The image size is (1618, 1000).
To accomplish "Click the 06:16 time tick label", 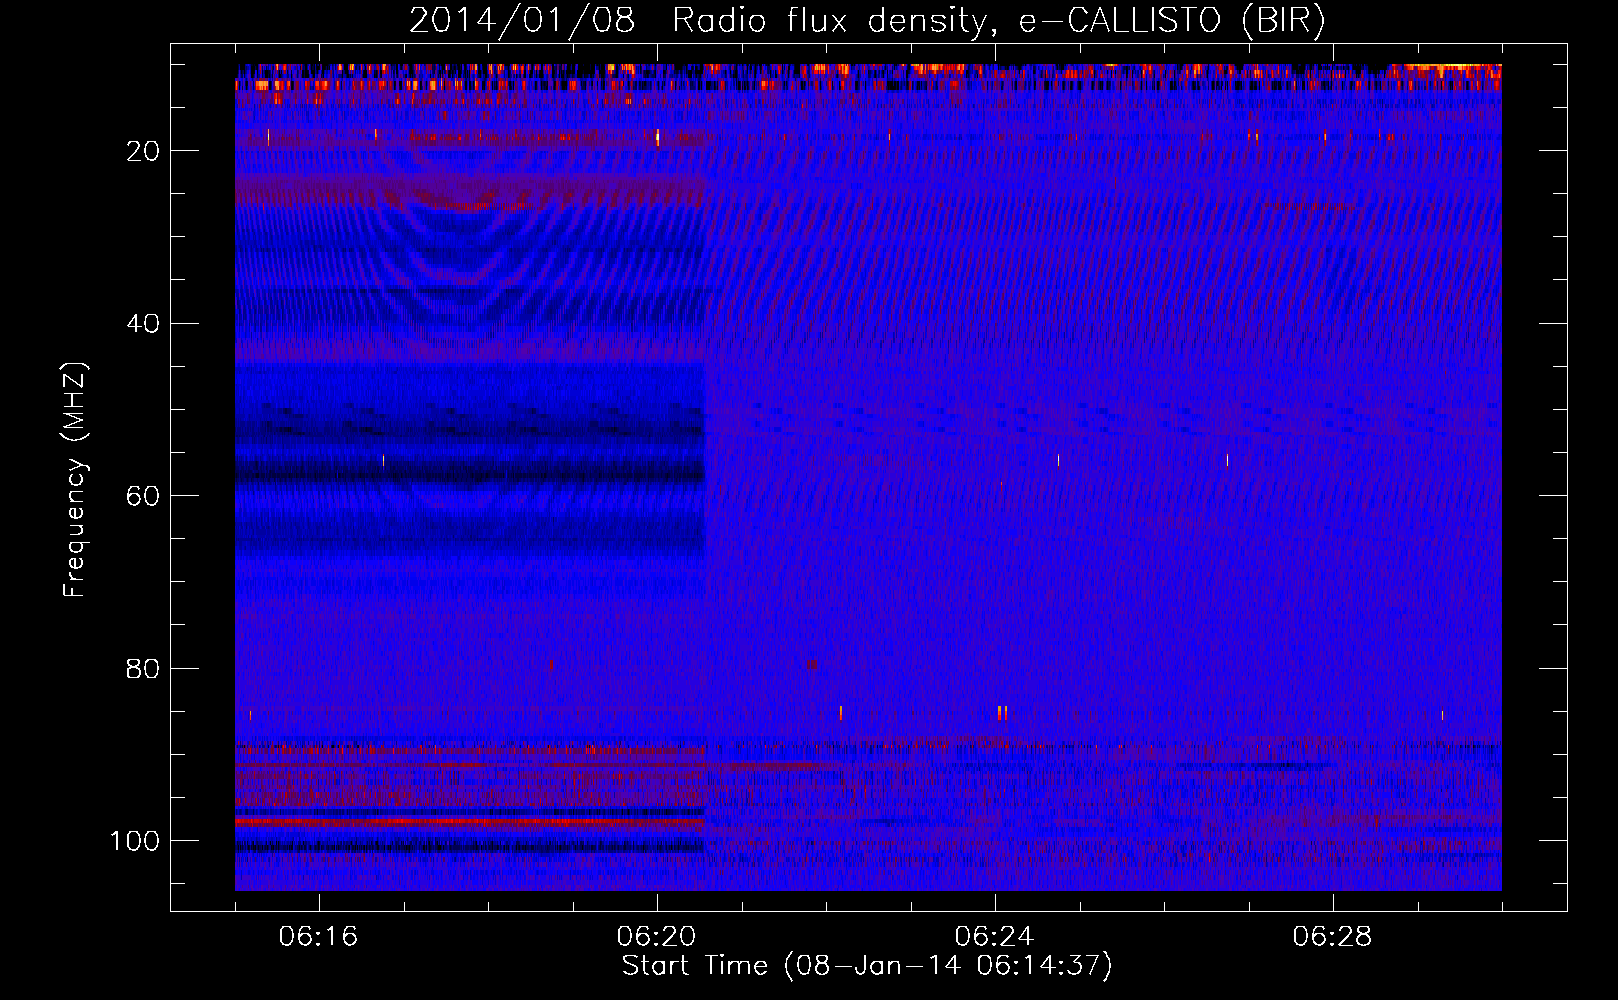I will [x=318, y=937].
